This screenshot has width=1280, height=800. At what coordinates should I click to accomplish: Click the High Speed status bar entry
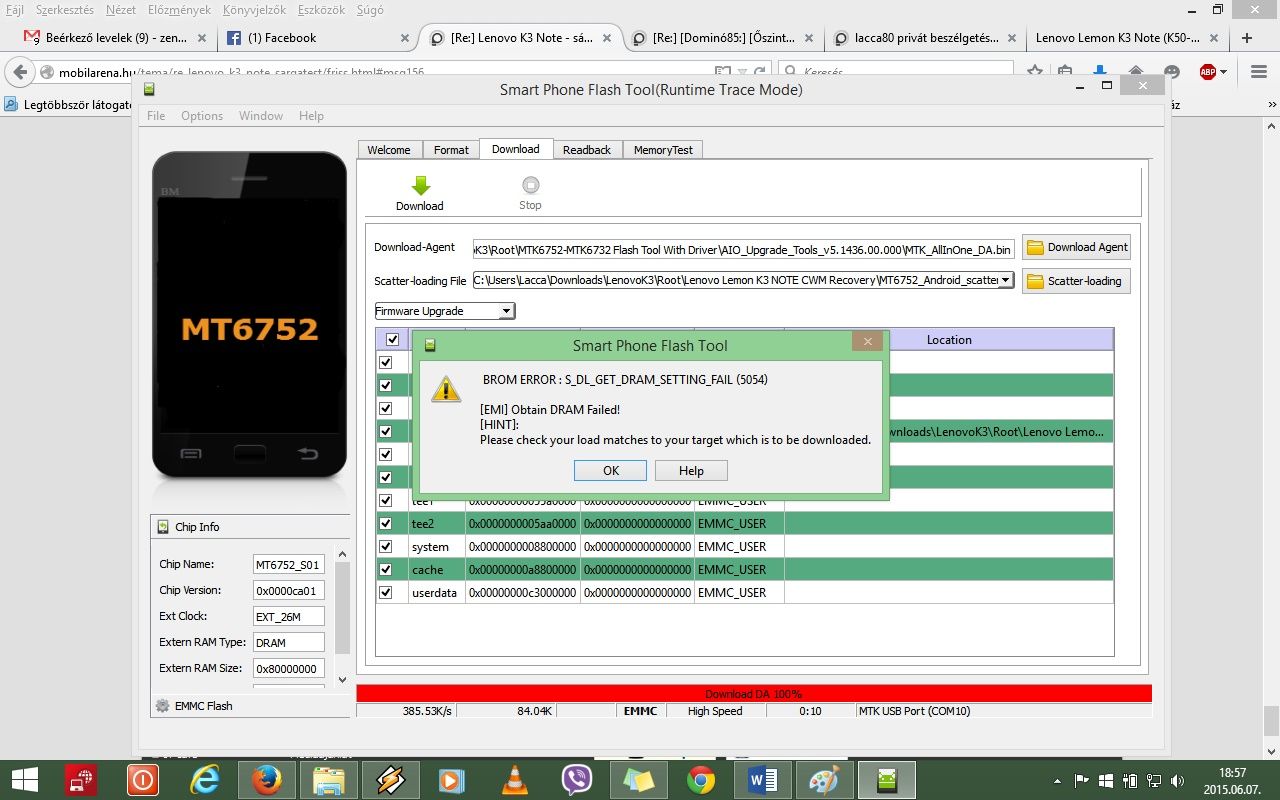(x=715, y=711)
